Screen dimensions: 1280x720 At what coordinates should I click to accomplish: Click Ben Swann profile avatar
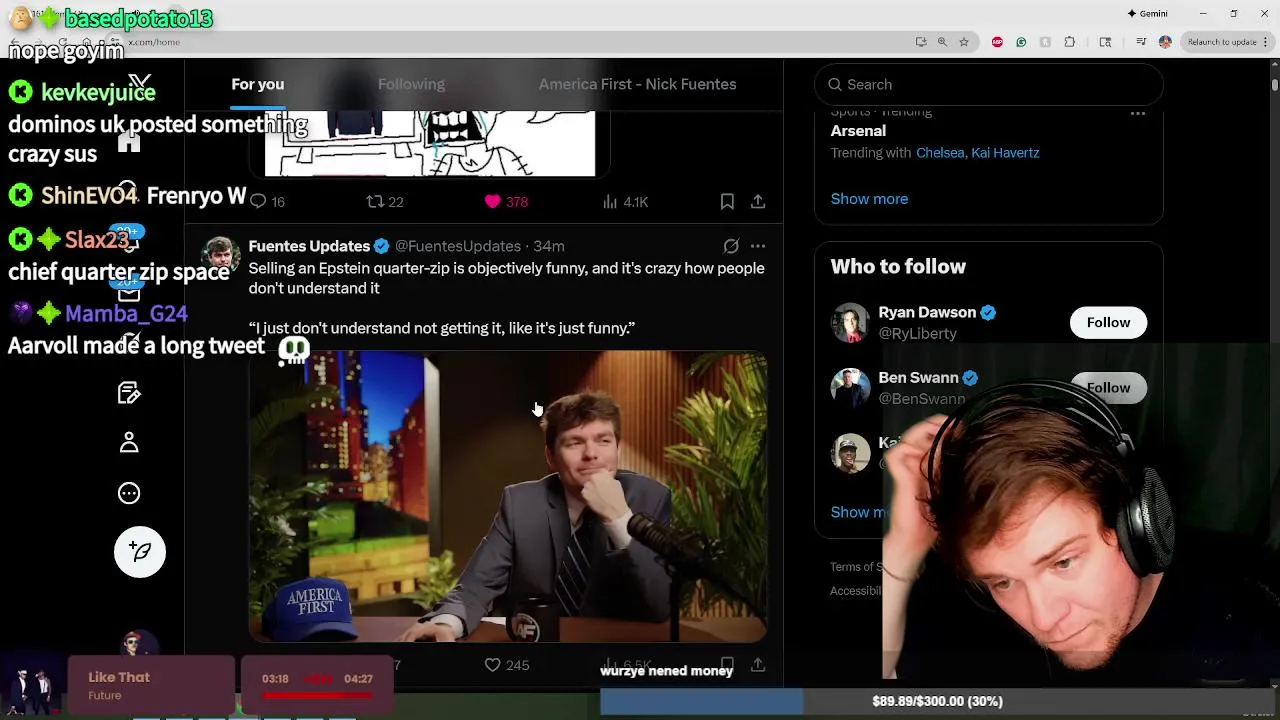pos(850,387)
